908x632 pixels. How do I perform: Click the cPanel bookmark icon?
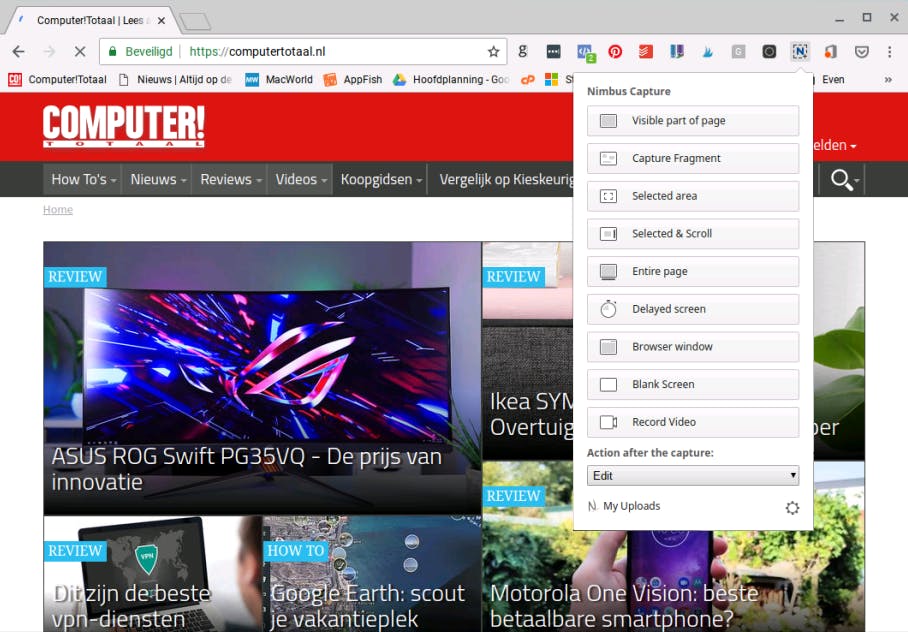point(528,79)
